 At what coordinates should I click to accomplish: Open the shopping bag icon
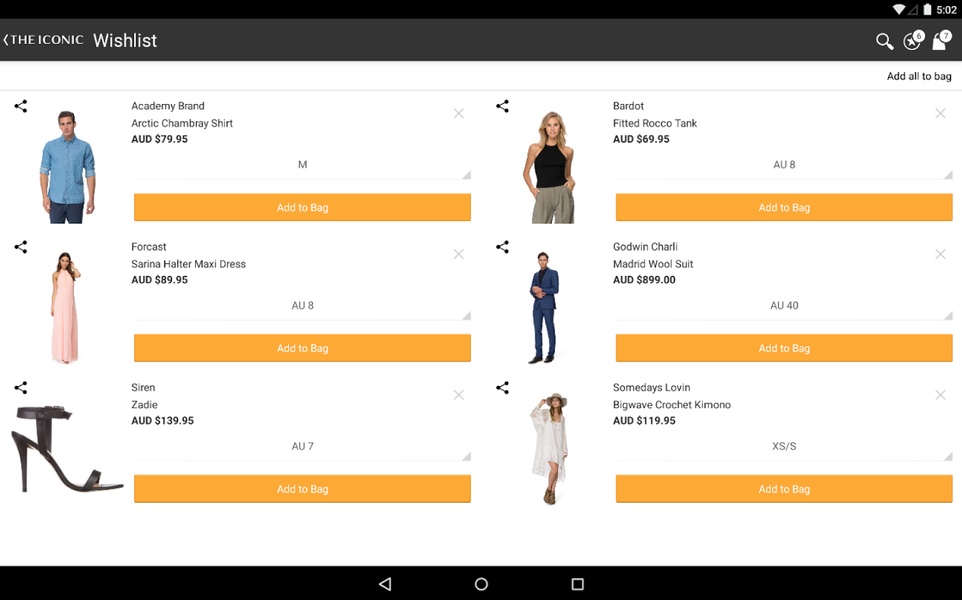[941, 40]
